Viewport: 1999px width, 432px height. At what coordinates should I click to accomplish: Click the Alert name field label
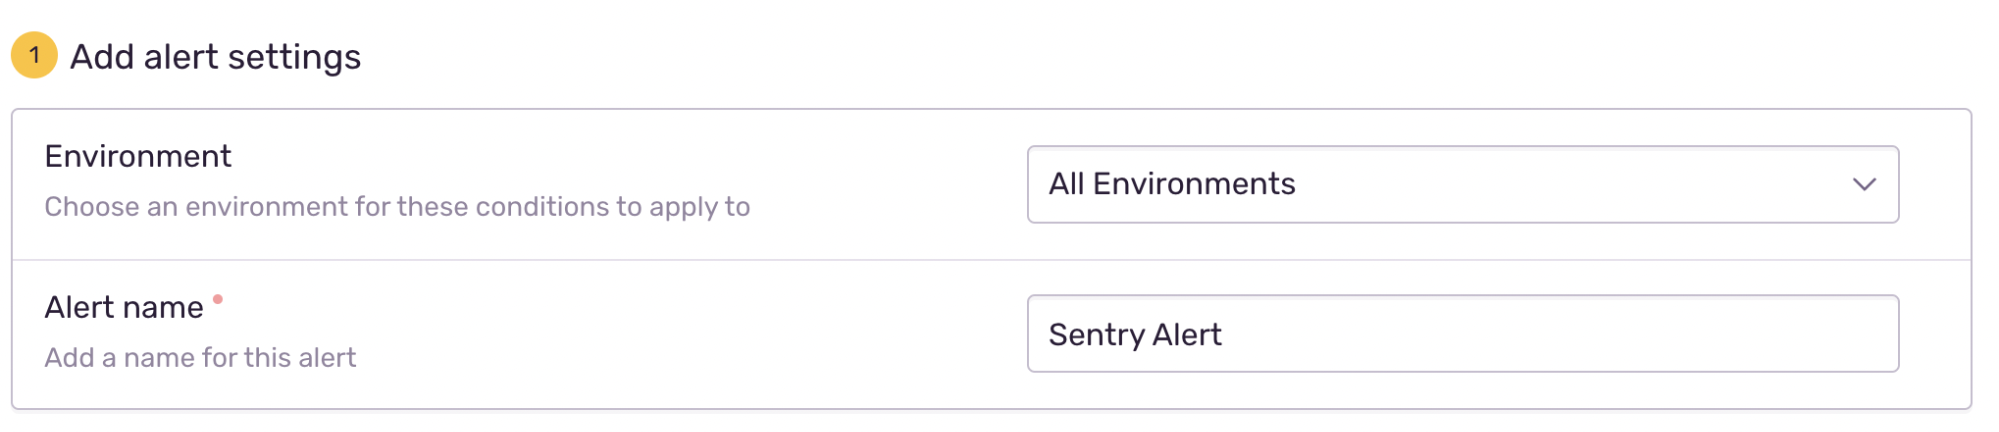click(124, 308)
